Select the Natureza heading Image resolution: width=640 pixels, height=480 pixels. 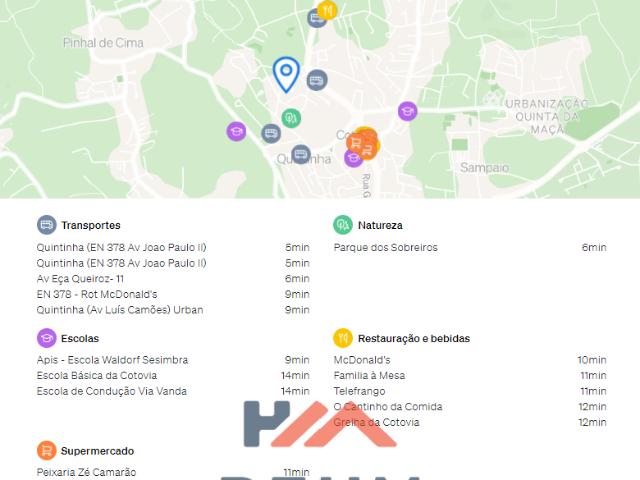(380, 225)
